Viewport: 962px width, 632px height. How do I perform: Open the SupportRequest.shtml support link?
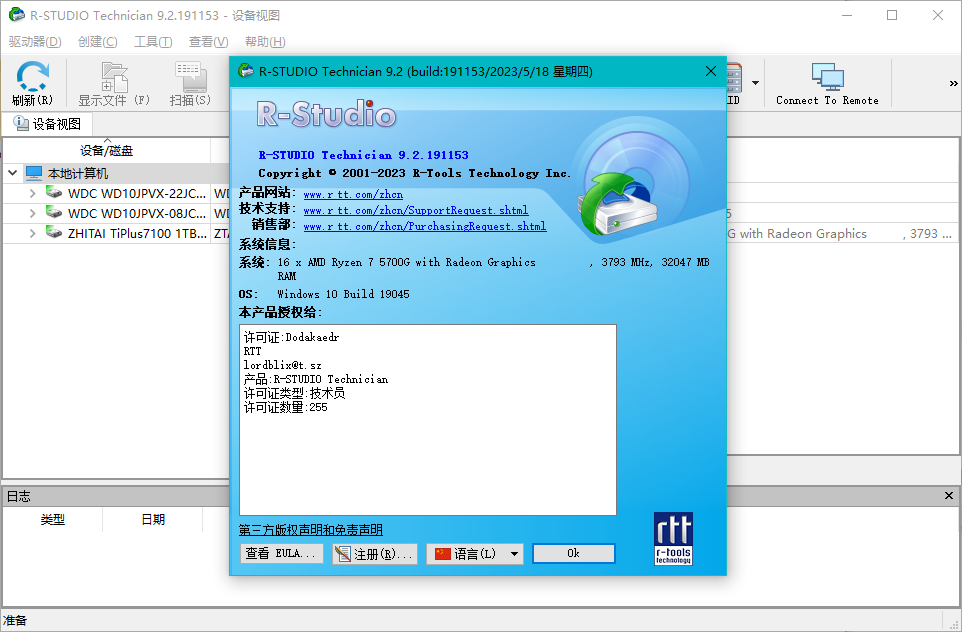click(416, 210)
